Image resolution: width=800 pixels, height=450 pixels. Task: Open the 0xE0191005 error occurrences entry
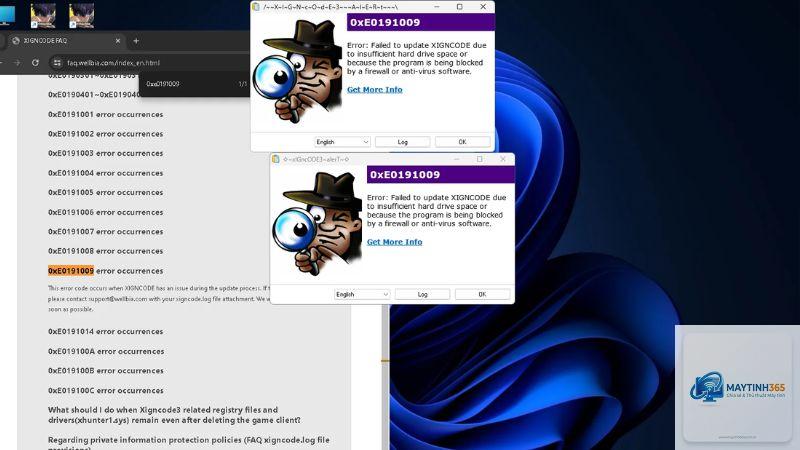coord(106,192)
